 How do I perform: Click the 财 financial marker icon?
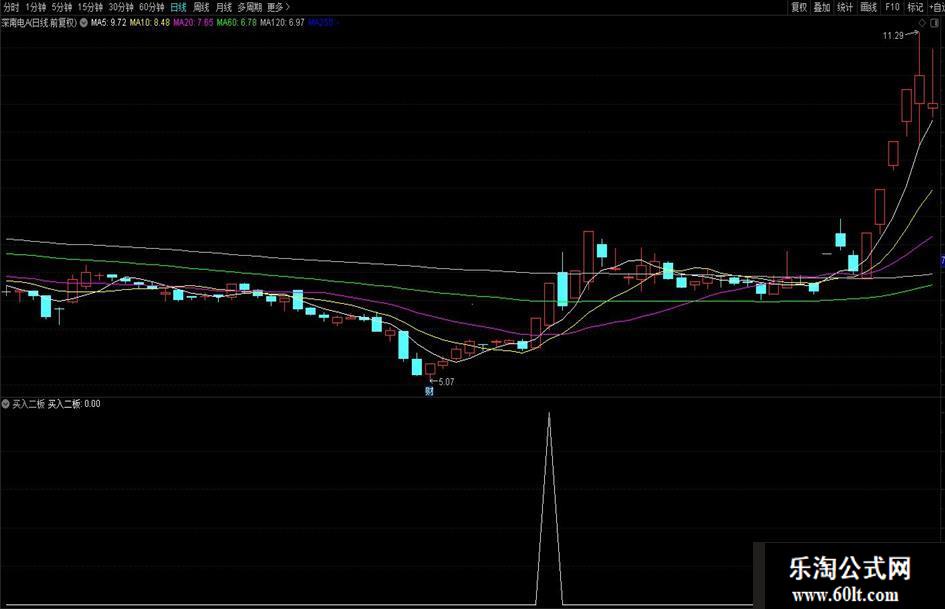click(429, 391)
